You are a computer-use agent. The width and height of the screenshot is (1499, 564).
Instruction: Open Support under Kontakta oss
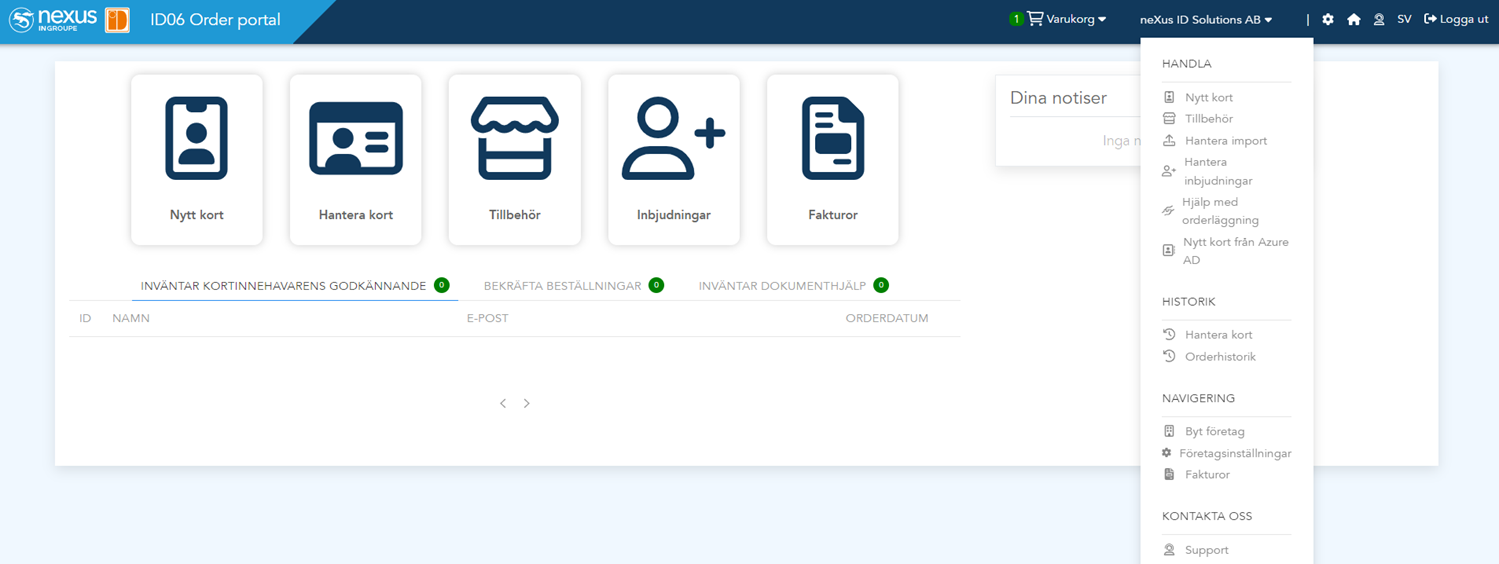[1207, 551]
